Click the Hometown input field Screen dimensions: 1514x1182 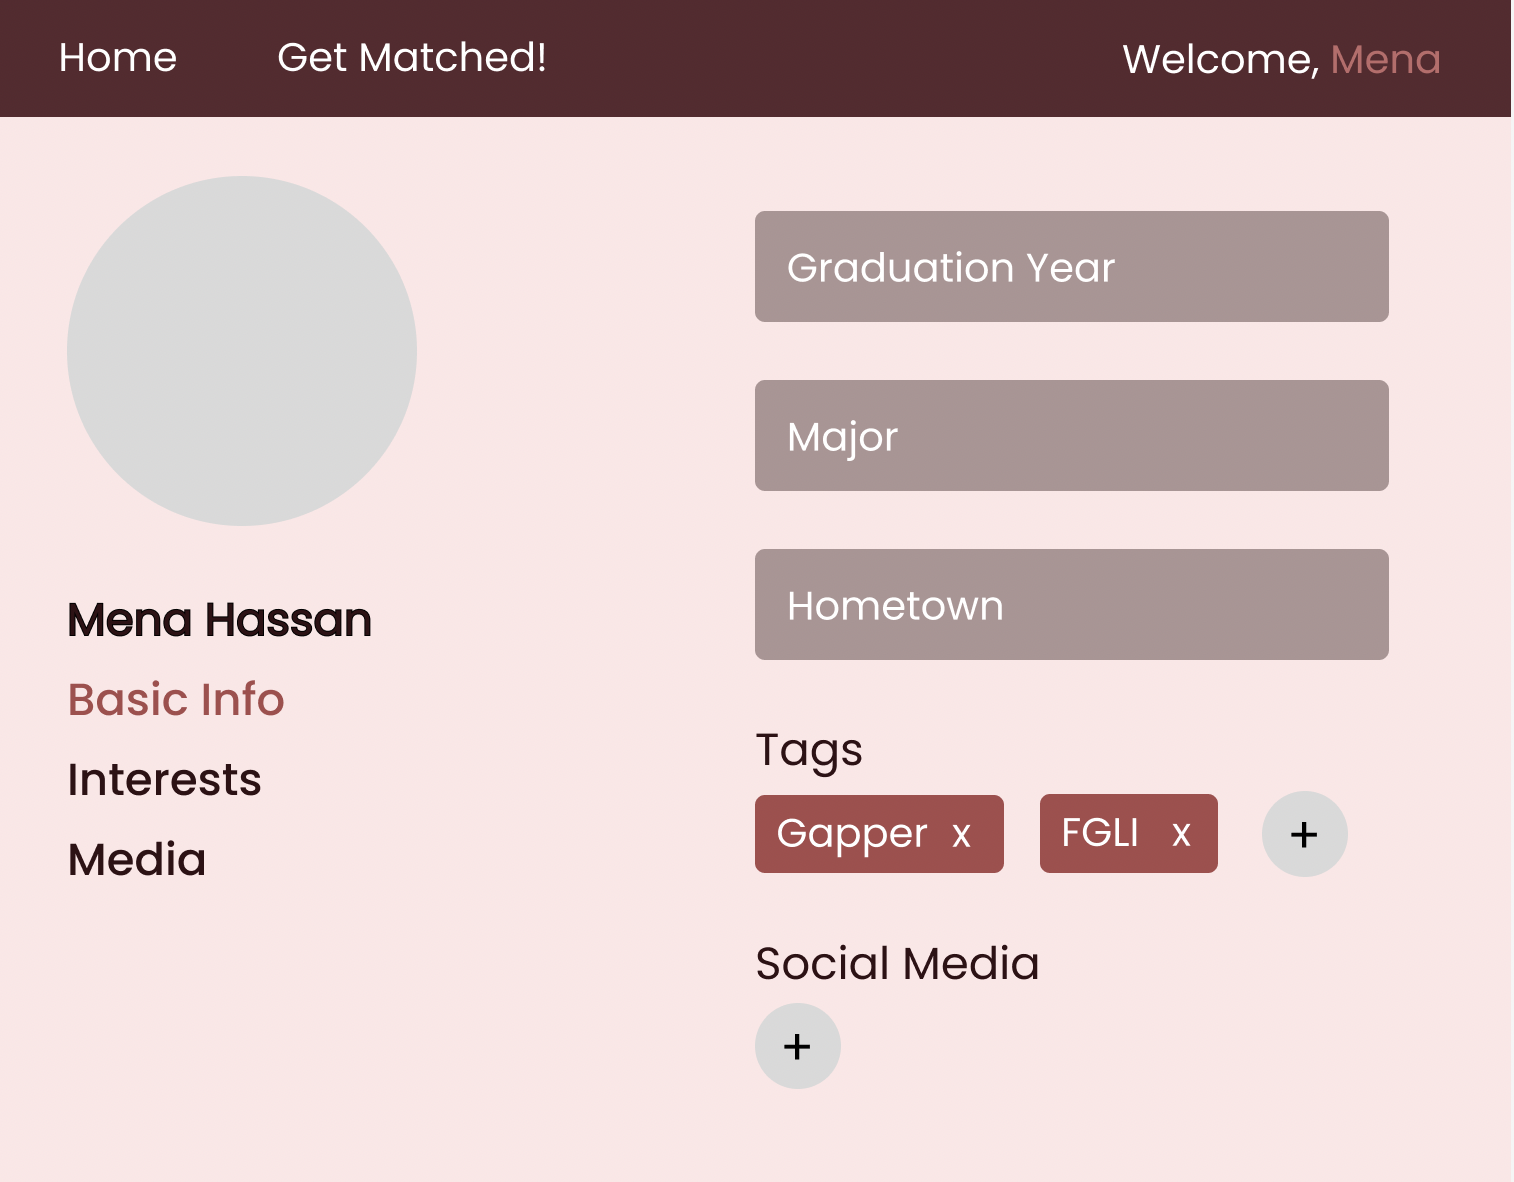point(1070,604)
